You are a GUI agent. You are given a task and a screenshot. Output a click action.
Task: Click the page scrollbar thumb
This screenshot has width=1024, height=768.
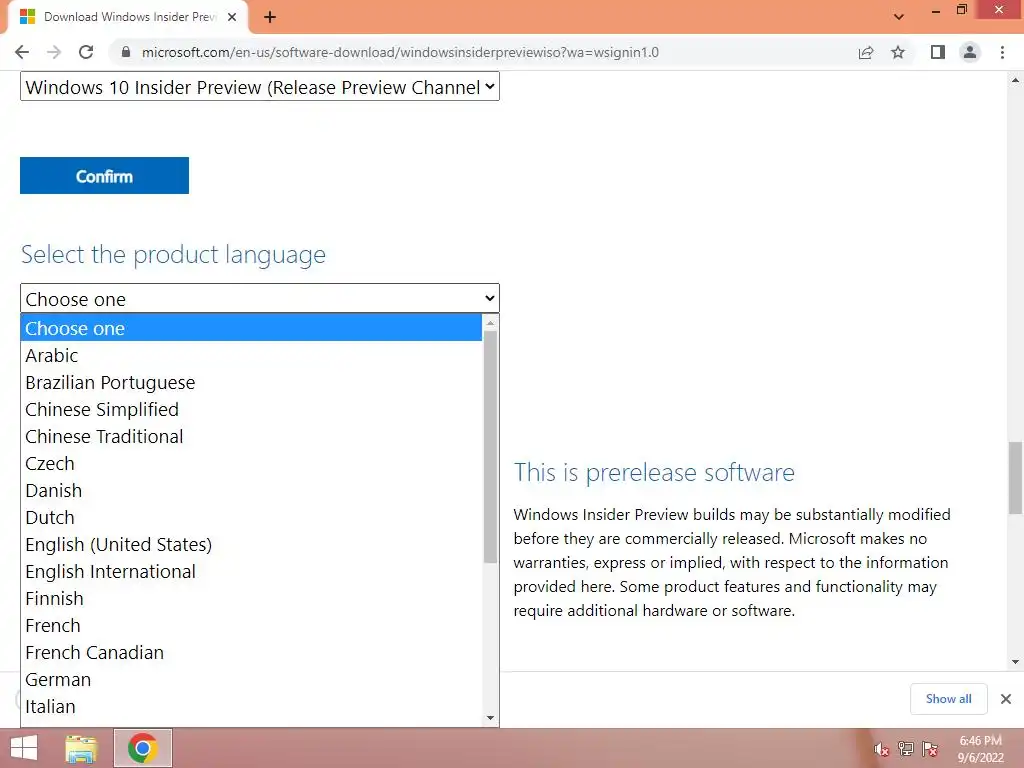1015,477
